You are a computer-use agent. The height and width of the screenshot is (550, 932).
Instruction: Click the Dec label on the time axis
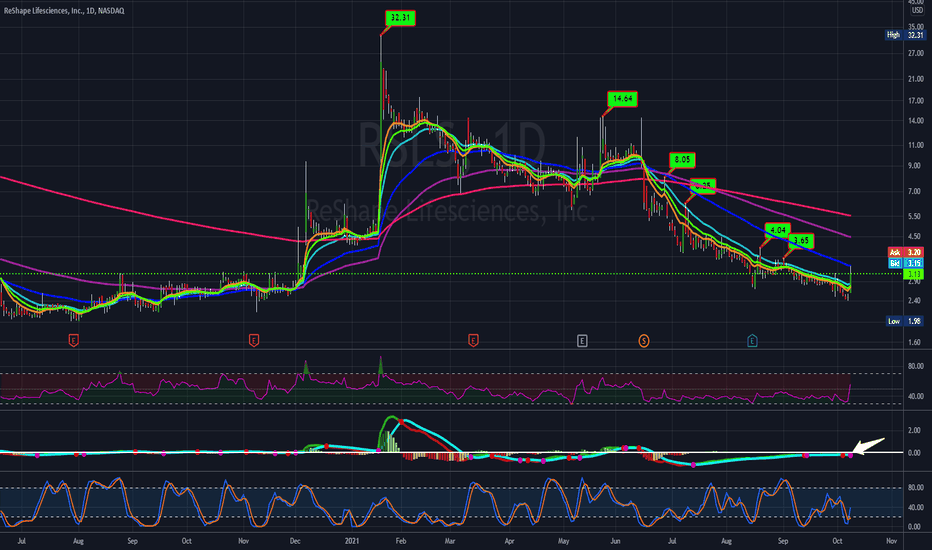point(295,541)
